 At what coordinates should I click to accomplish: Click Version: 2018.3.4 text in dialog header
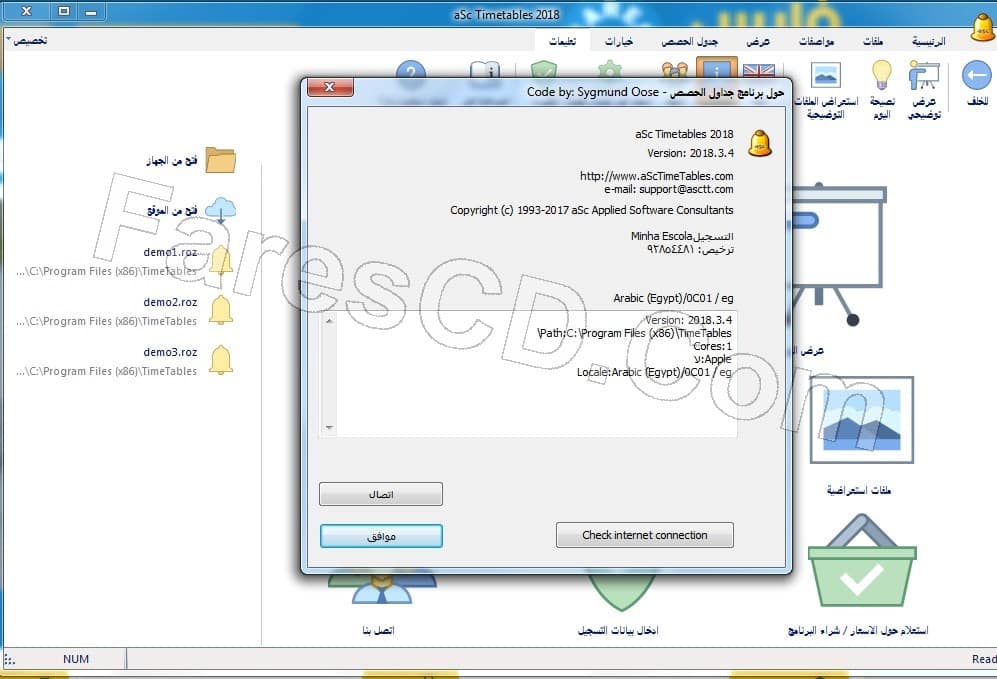pos(691,153)
